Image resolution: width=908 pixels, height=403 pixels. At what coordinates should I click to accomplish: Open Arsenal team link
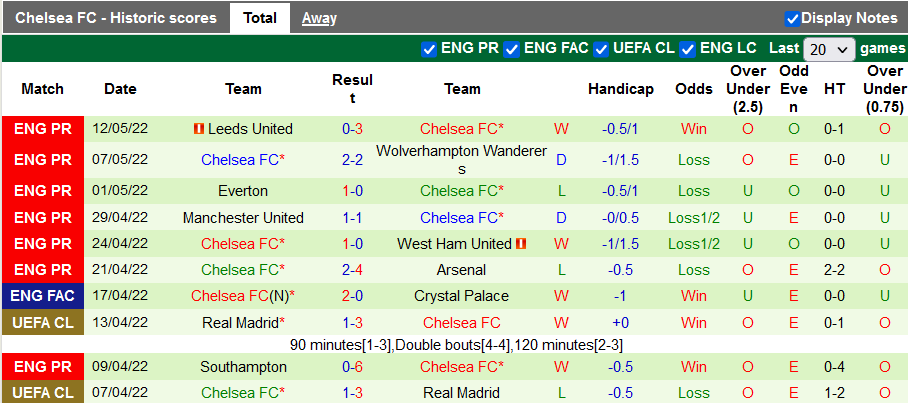pos(461,270)
